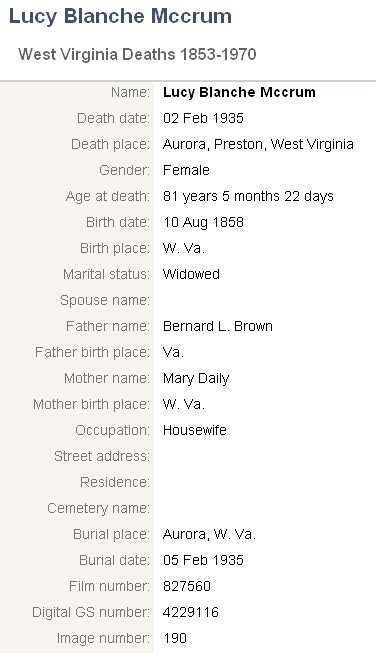Click the Cemetery name field label
The width and height of the screenshot is (391, 653).
(x=98, y=508)
